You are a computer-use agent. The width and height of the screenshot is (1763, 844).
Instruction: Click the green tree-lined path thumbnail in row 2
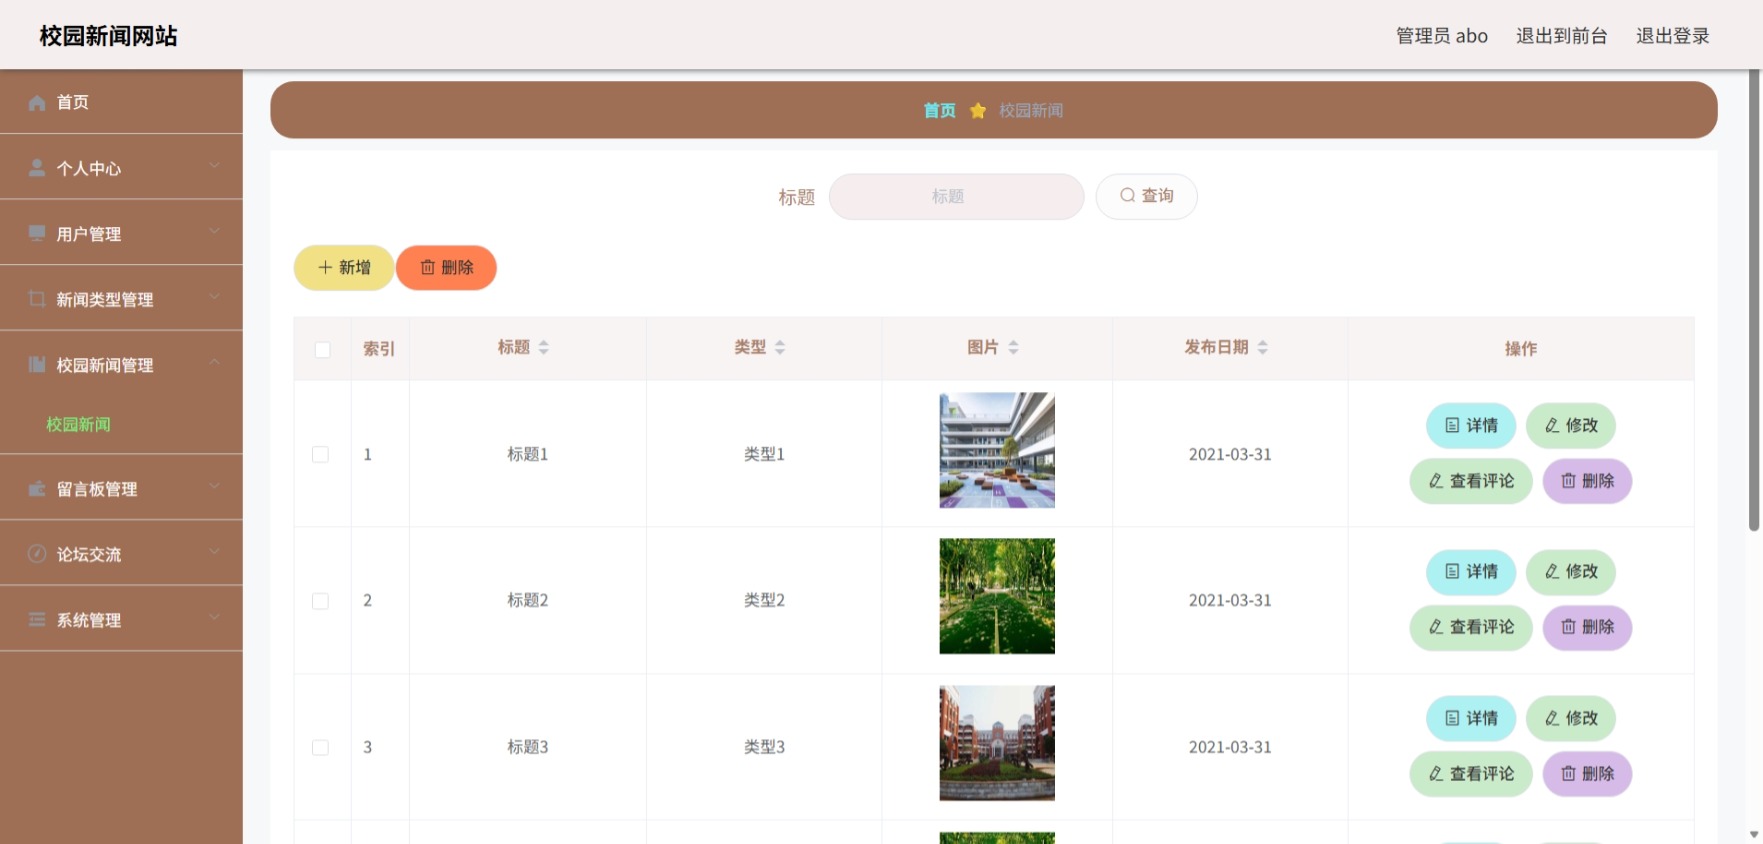997,596
